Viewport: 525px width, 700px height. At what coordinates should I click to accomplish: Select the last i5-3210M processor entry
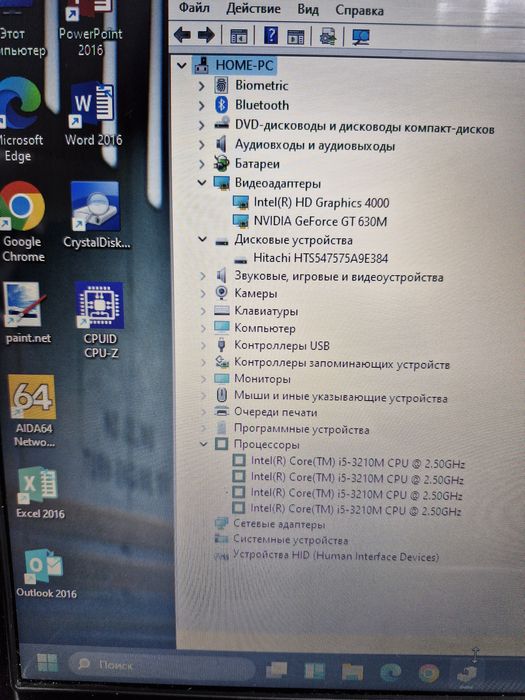(x=347, y=509)
